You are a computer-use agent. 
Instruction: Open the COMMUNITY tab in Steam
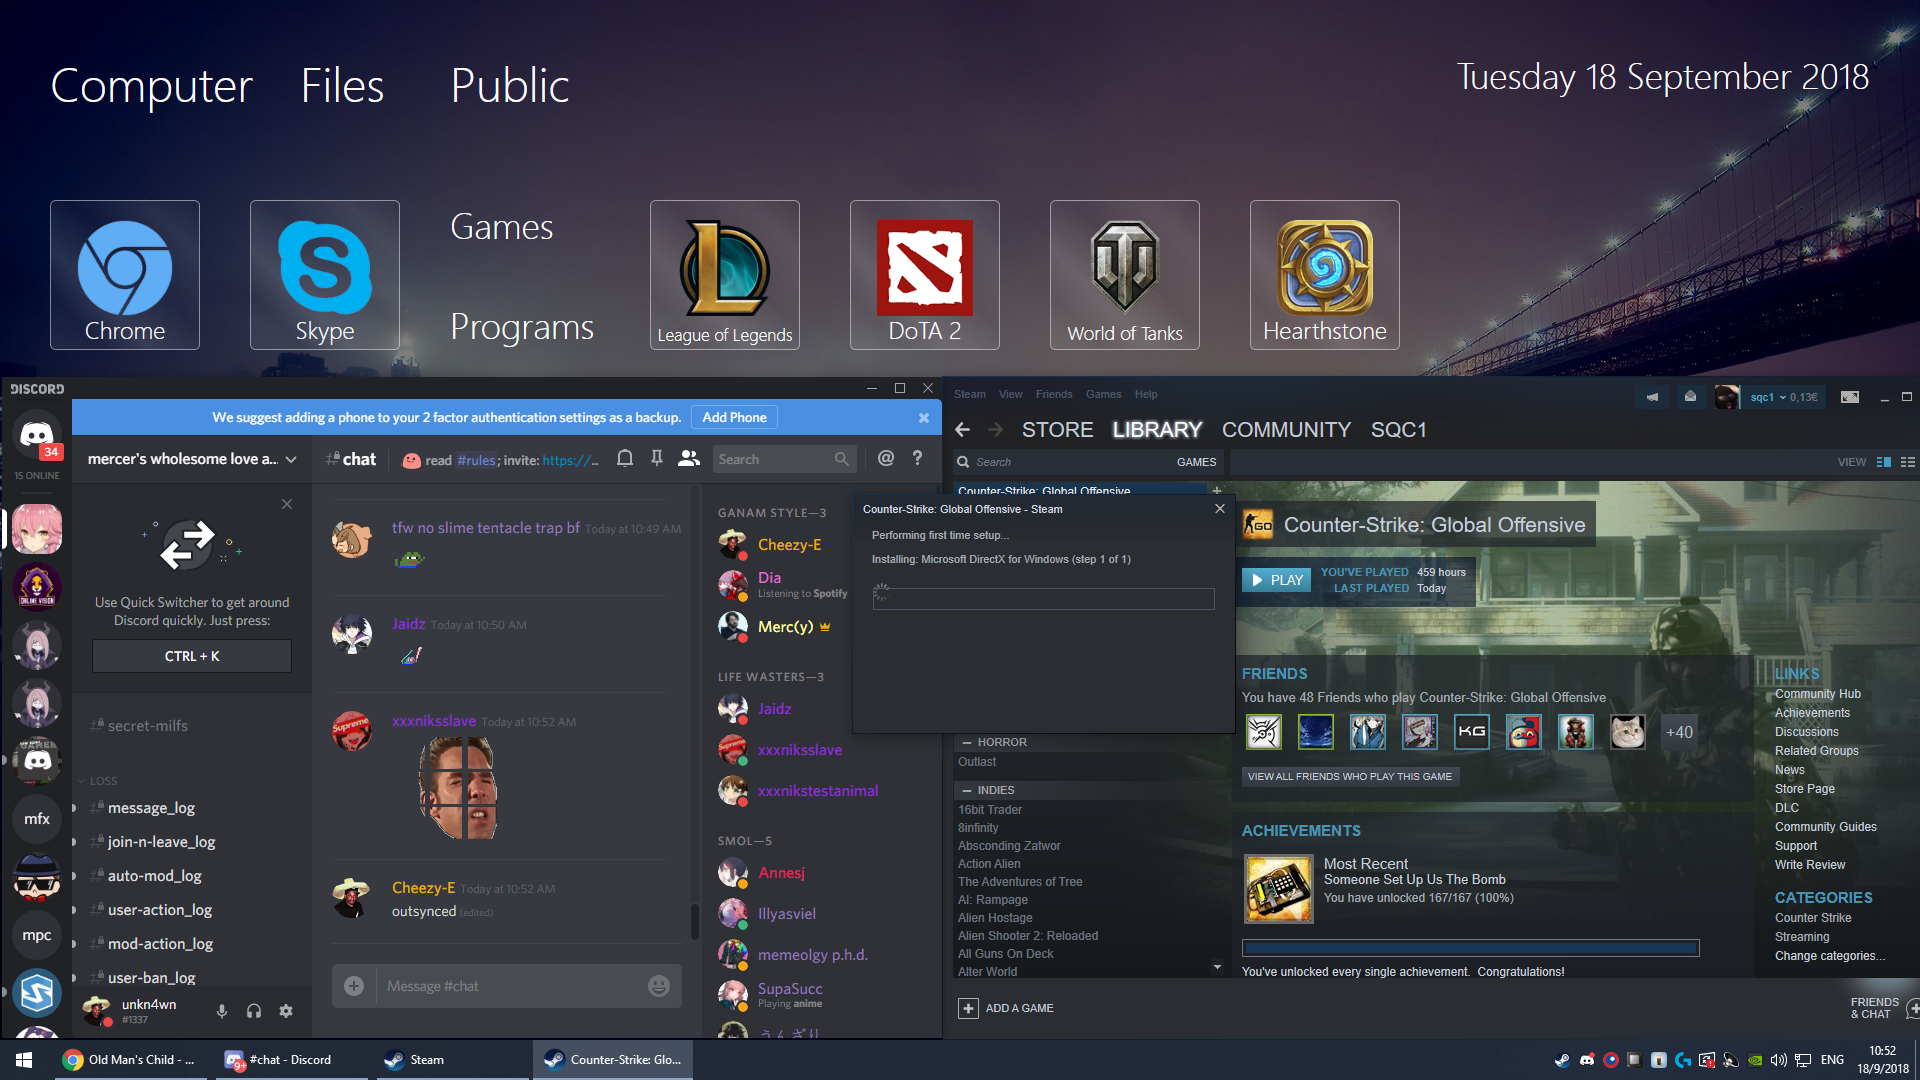(x=1286, y=430)
